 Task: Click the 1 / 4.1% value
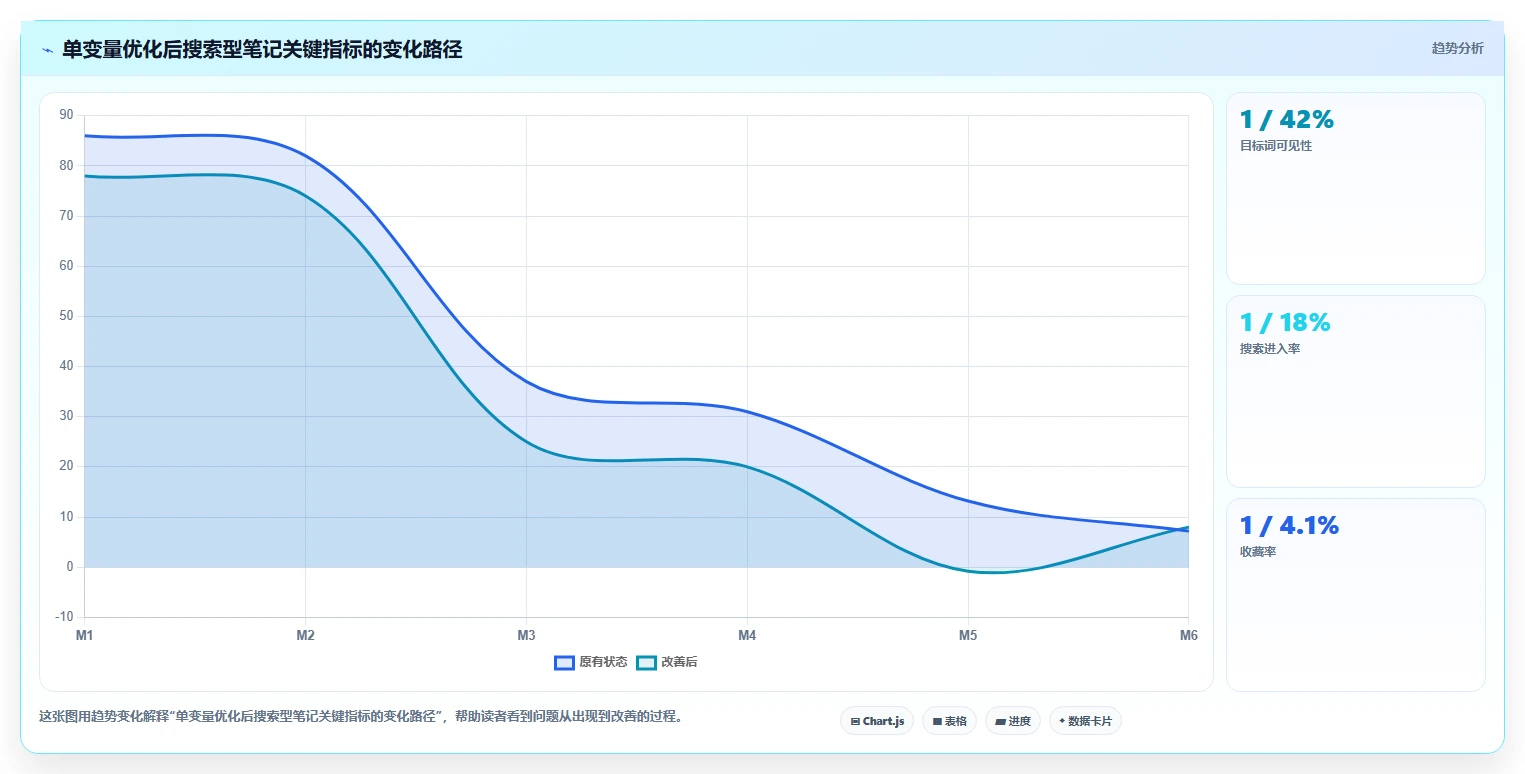[1289, 526]
